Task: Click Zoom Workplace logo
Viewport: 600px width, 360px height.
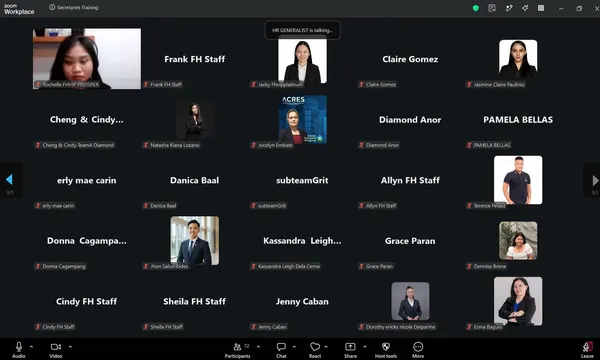Action: 19,9
